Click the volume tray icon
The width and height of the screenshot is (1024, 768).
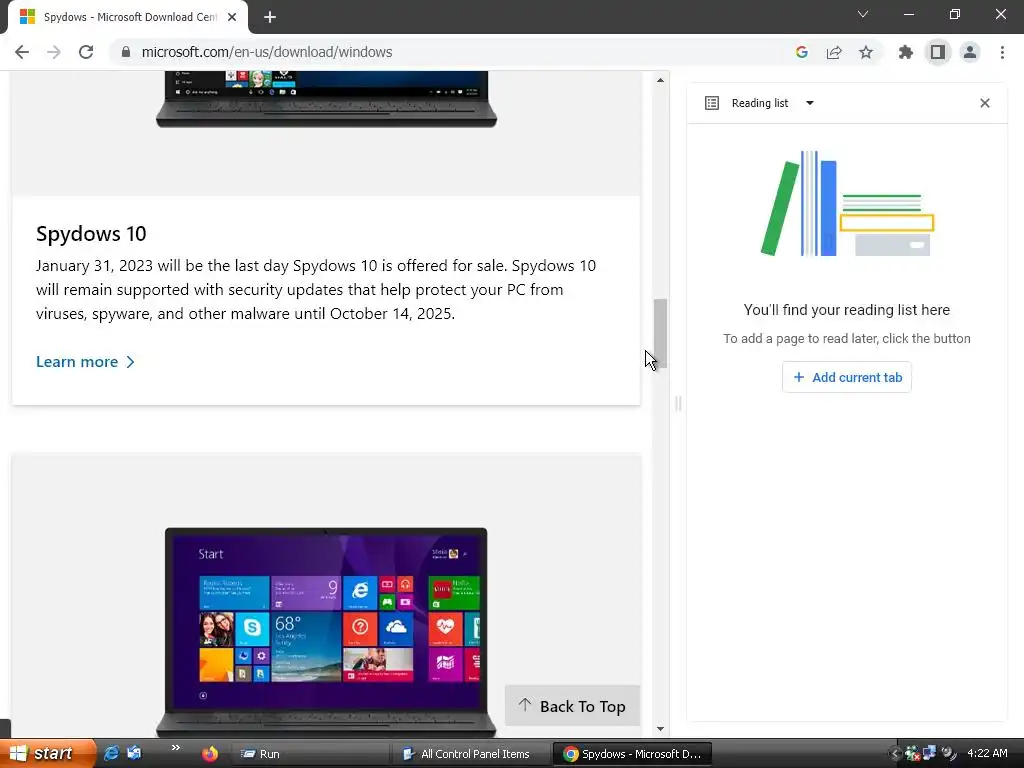coord(949,754)
